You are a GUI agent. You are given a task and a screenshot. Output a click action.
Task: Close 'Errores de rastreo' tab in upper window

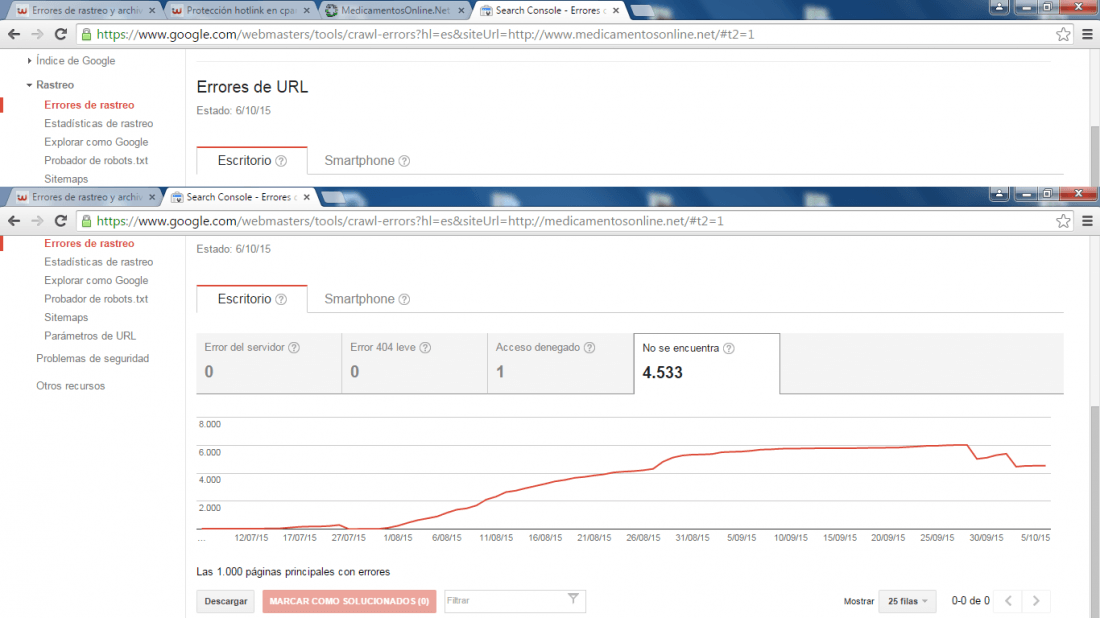pos(152,11)
